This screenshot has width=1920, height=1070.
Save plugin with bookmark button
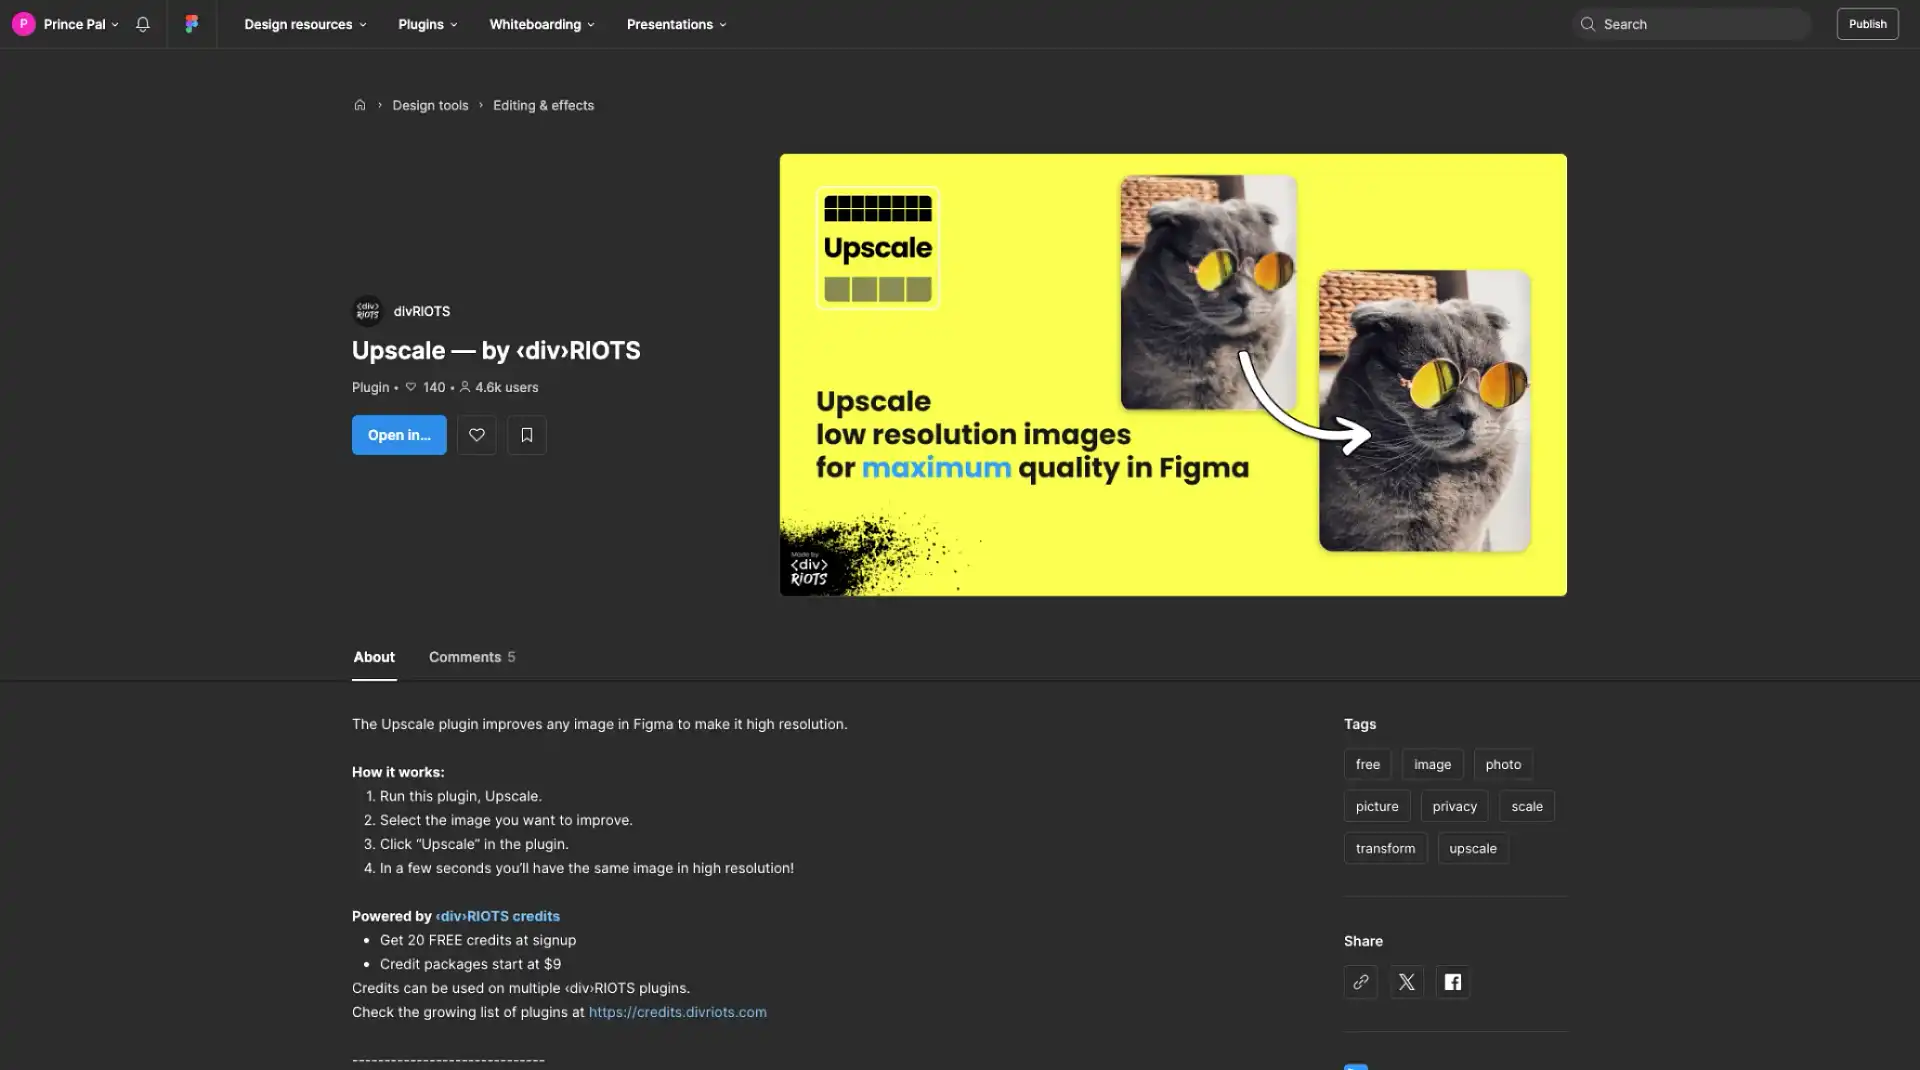(x=527, y=435)
